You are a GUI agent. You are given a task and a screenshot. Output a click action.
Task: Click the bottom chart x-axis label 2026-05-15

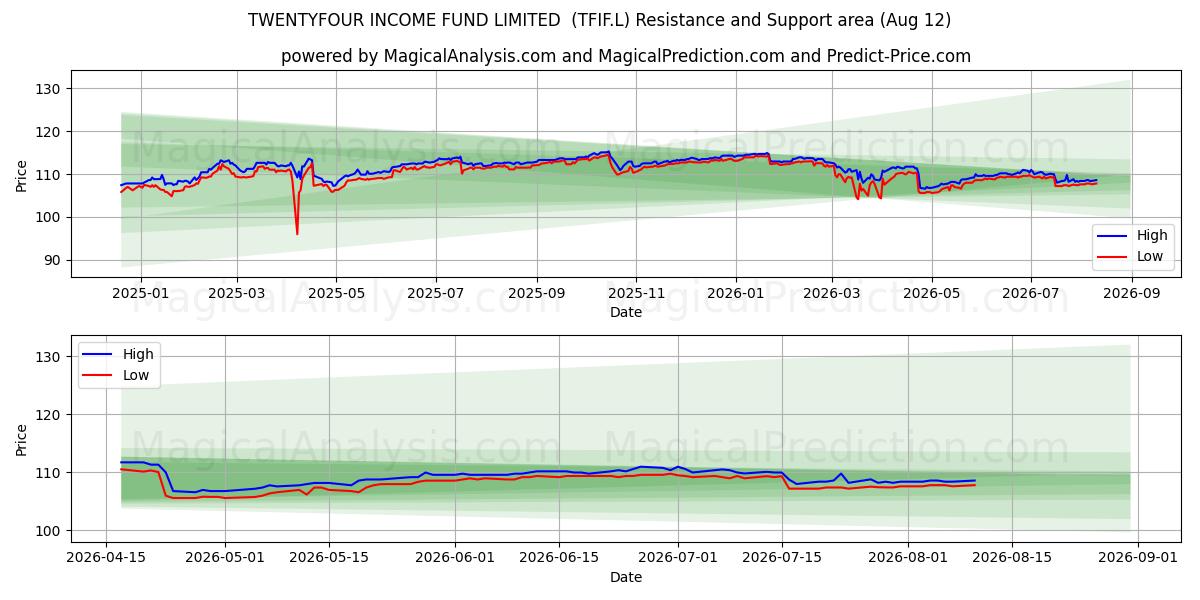pos(330,559)
